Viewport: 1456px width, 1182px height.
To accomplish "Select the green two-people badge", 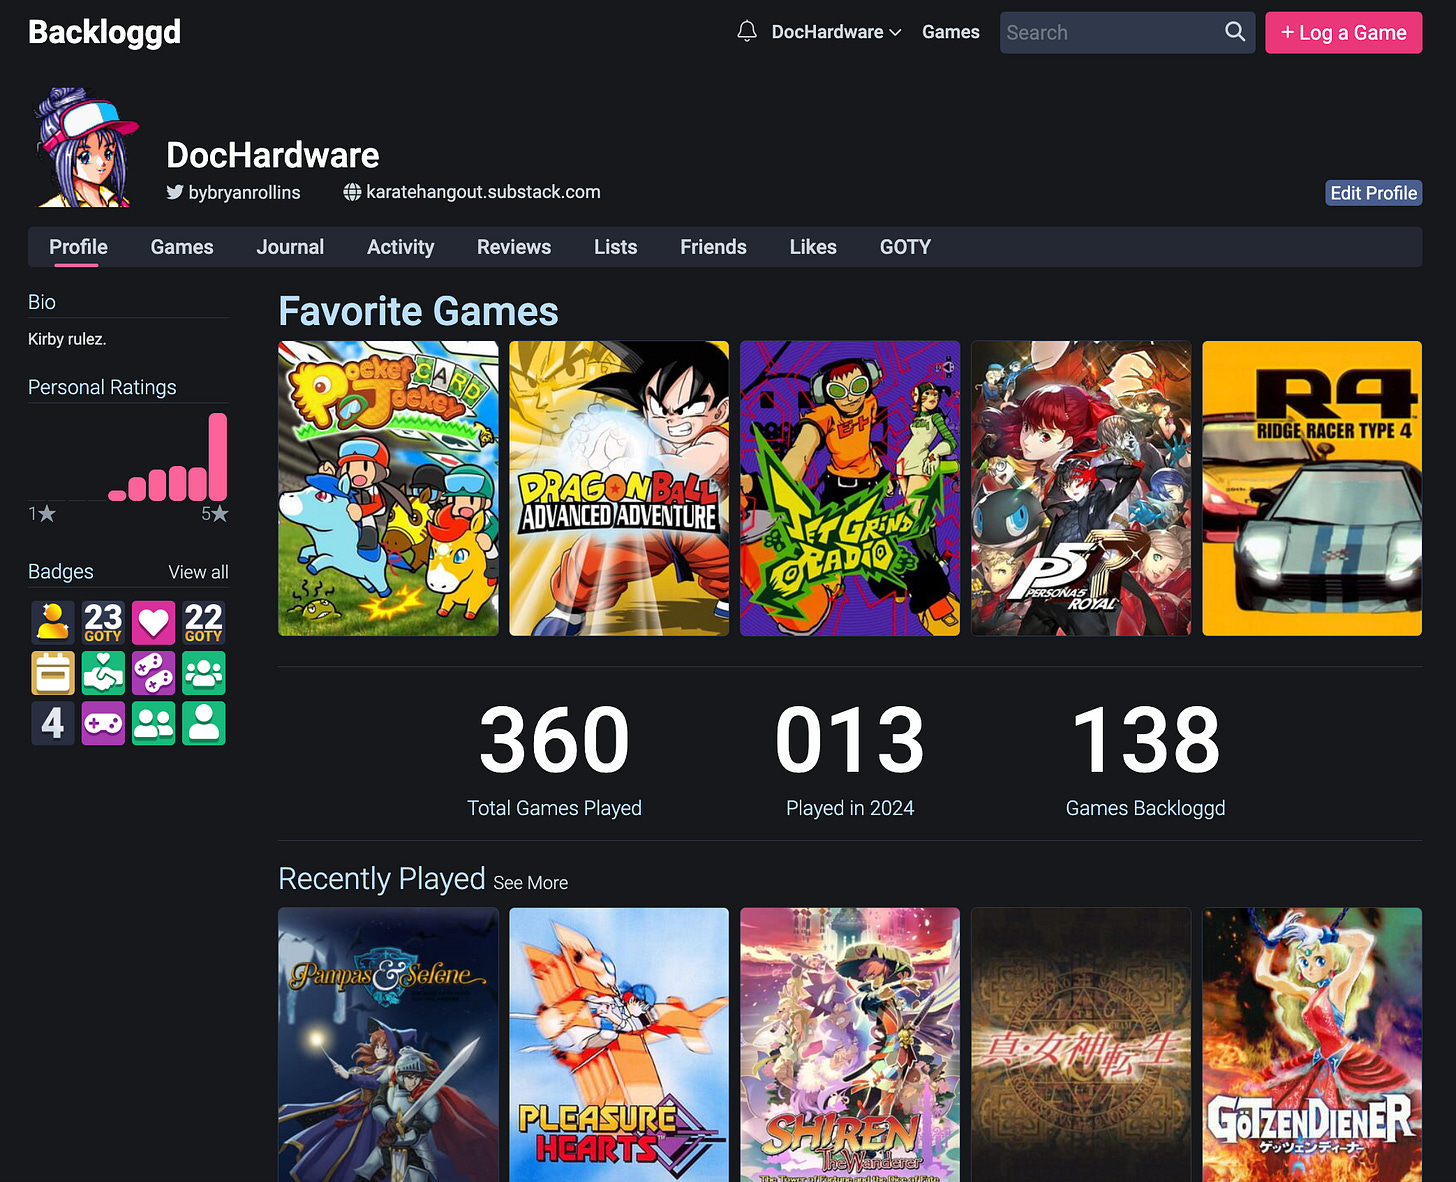I will [153, 723].
